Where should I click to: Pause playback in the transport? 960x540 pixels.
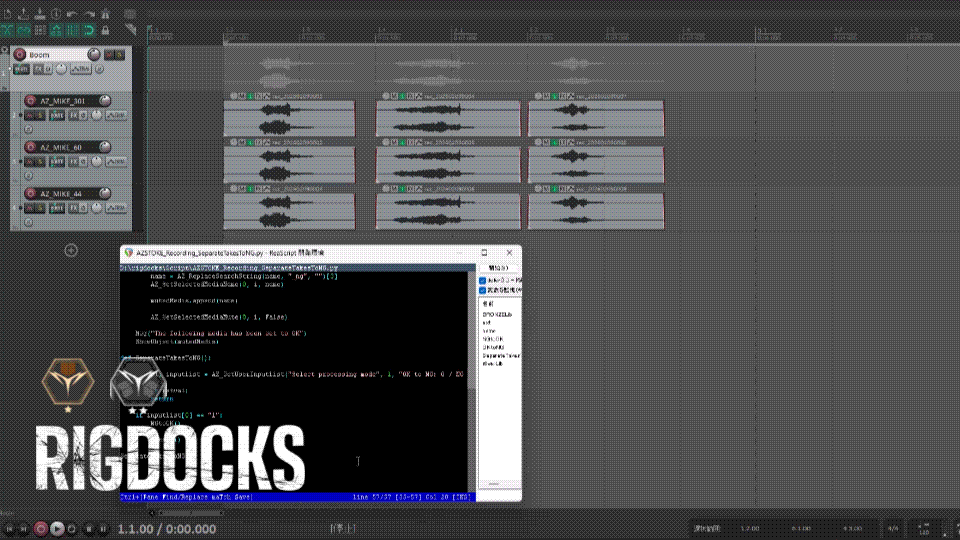point(103,528)
